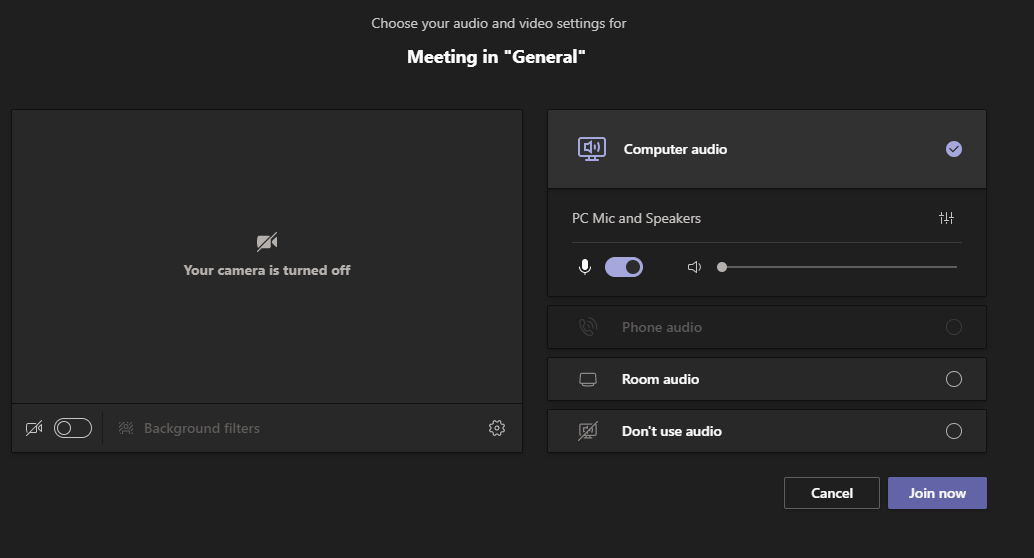
Task: Choose the Computer audio option
Action: pyautogui.click(x=767, y=149)
